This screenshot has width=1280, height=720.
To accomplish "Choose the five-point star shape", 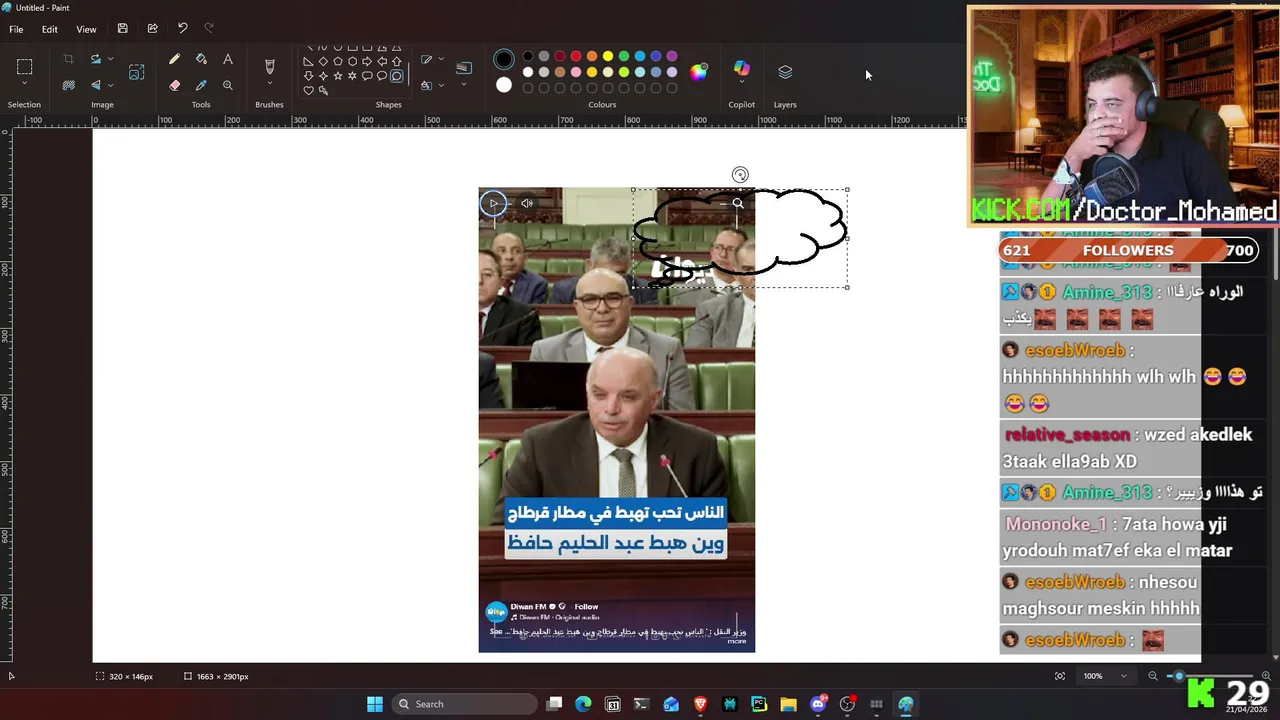I will (x=338, y=76).
